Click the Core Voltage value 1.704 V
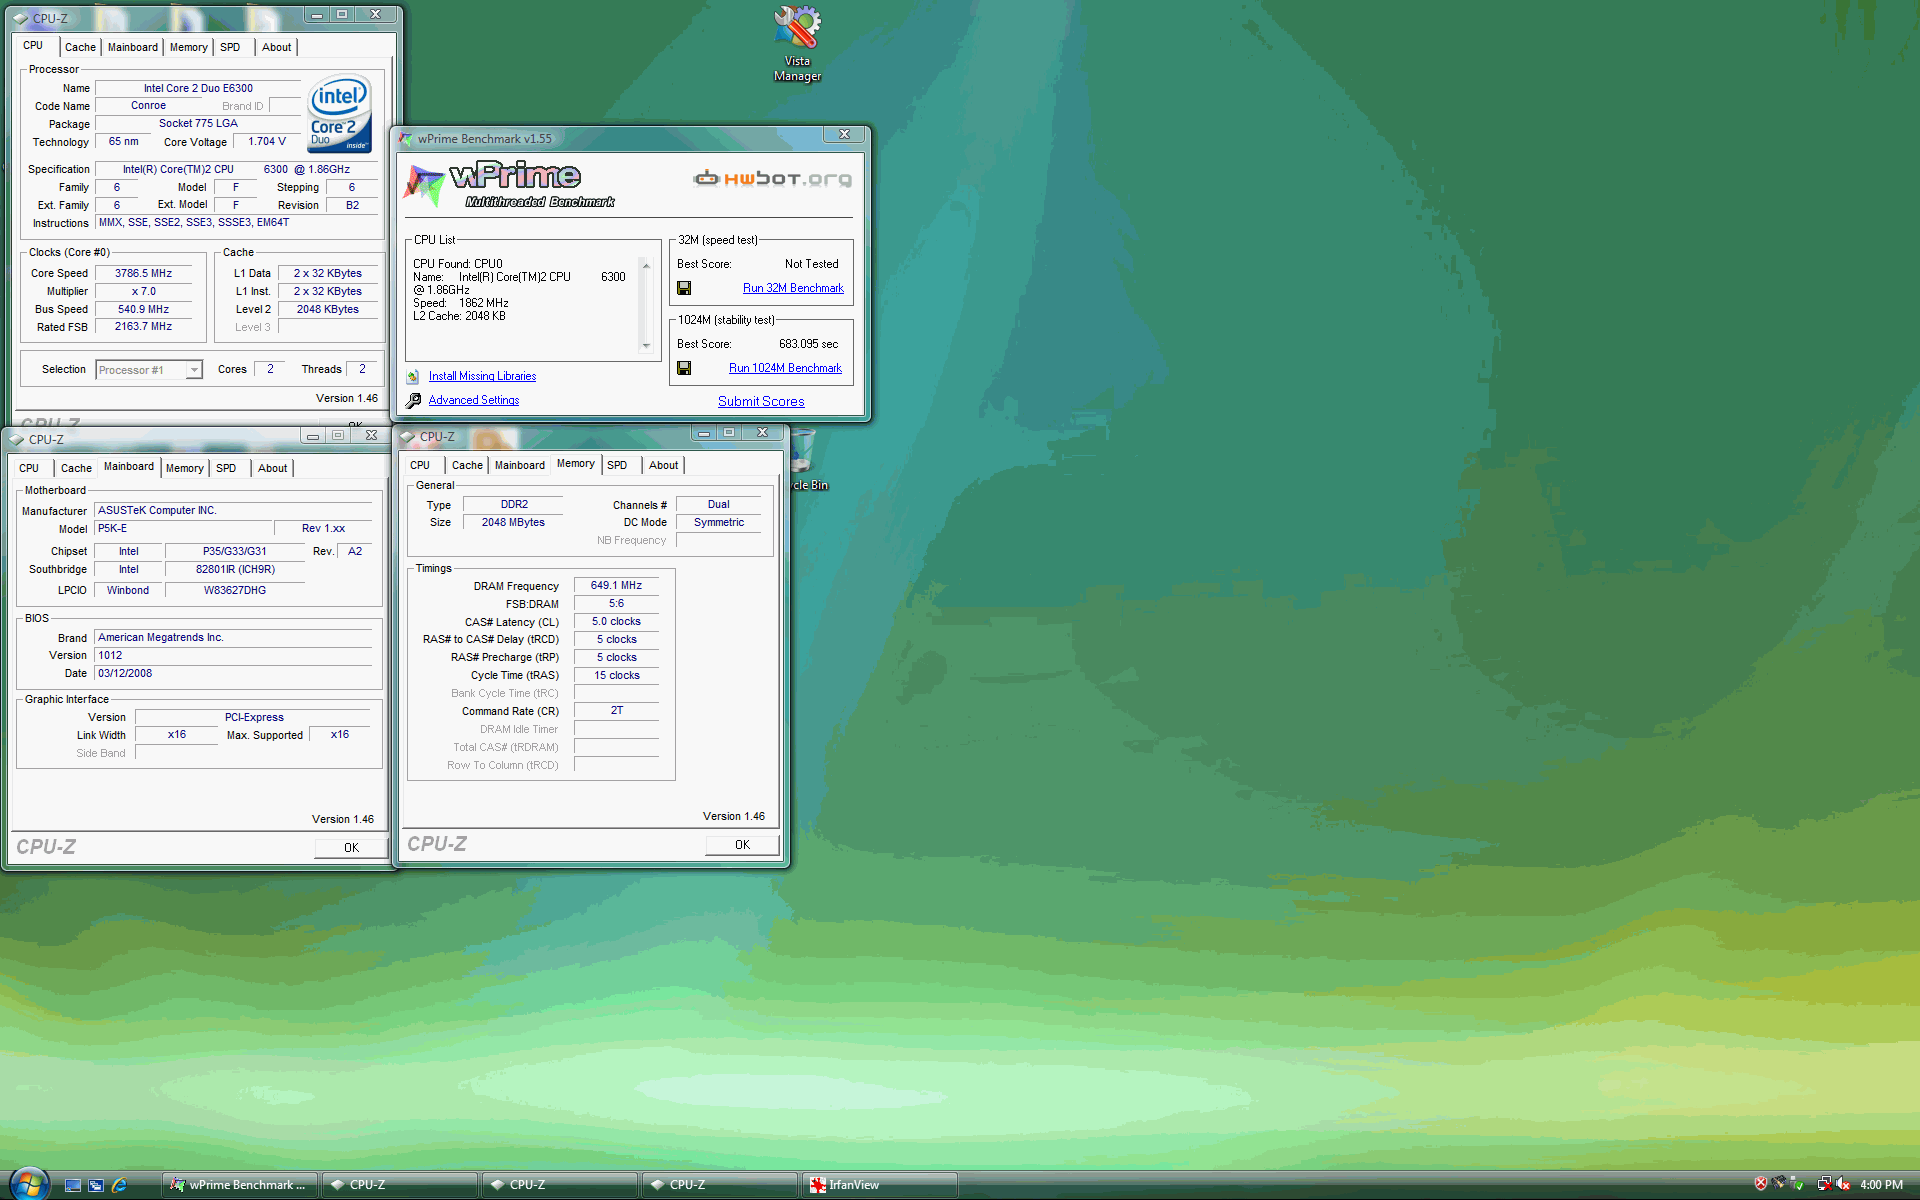Viewport: 1920px width, 1200px height. click(266, 141)
